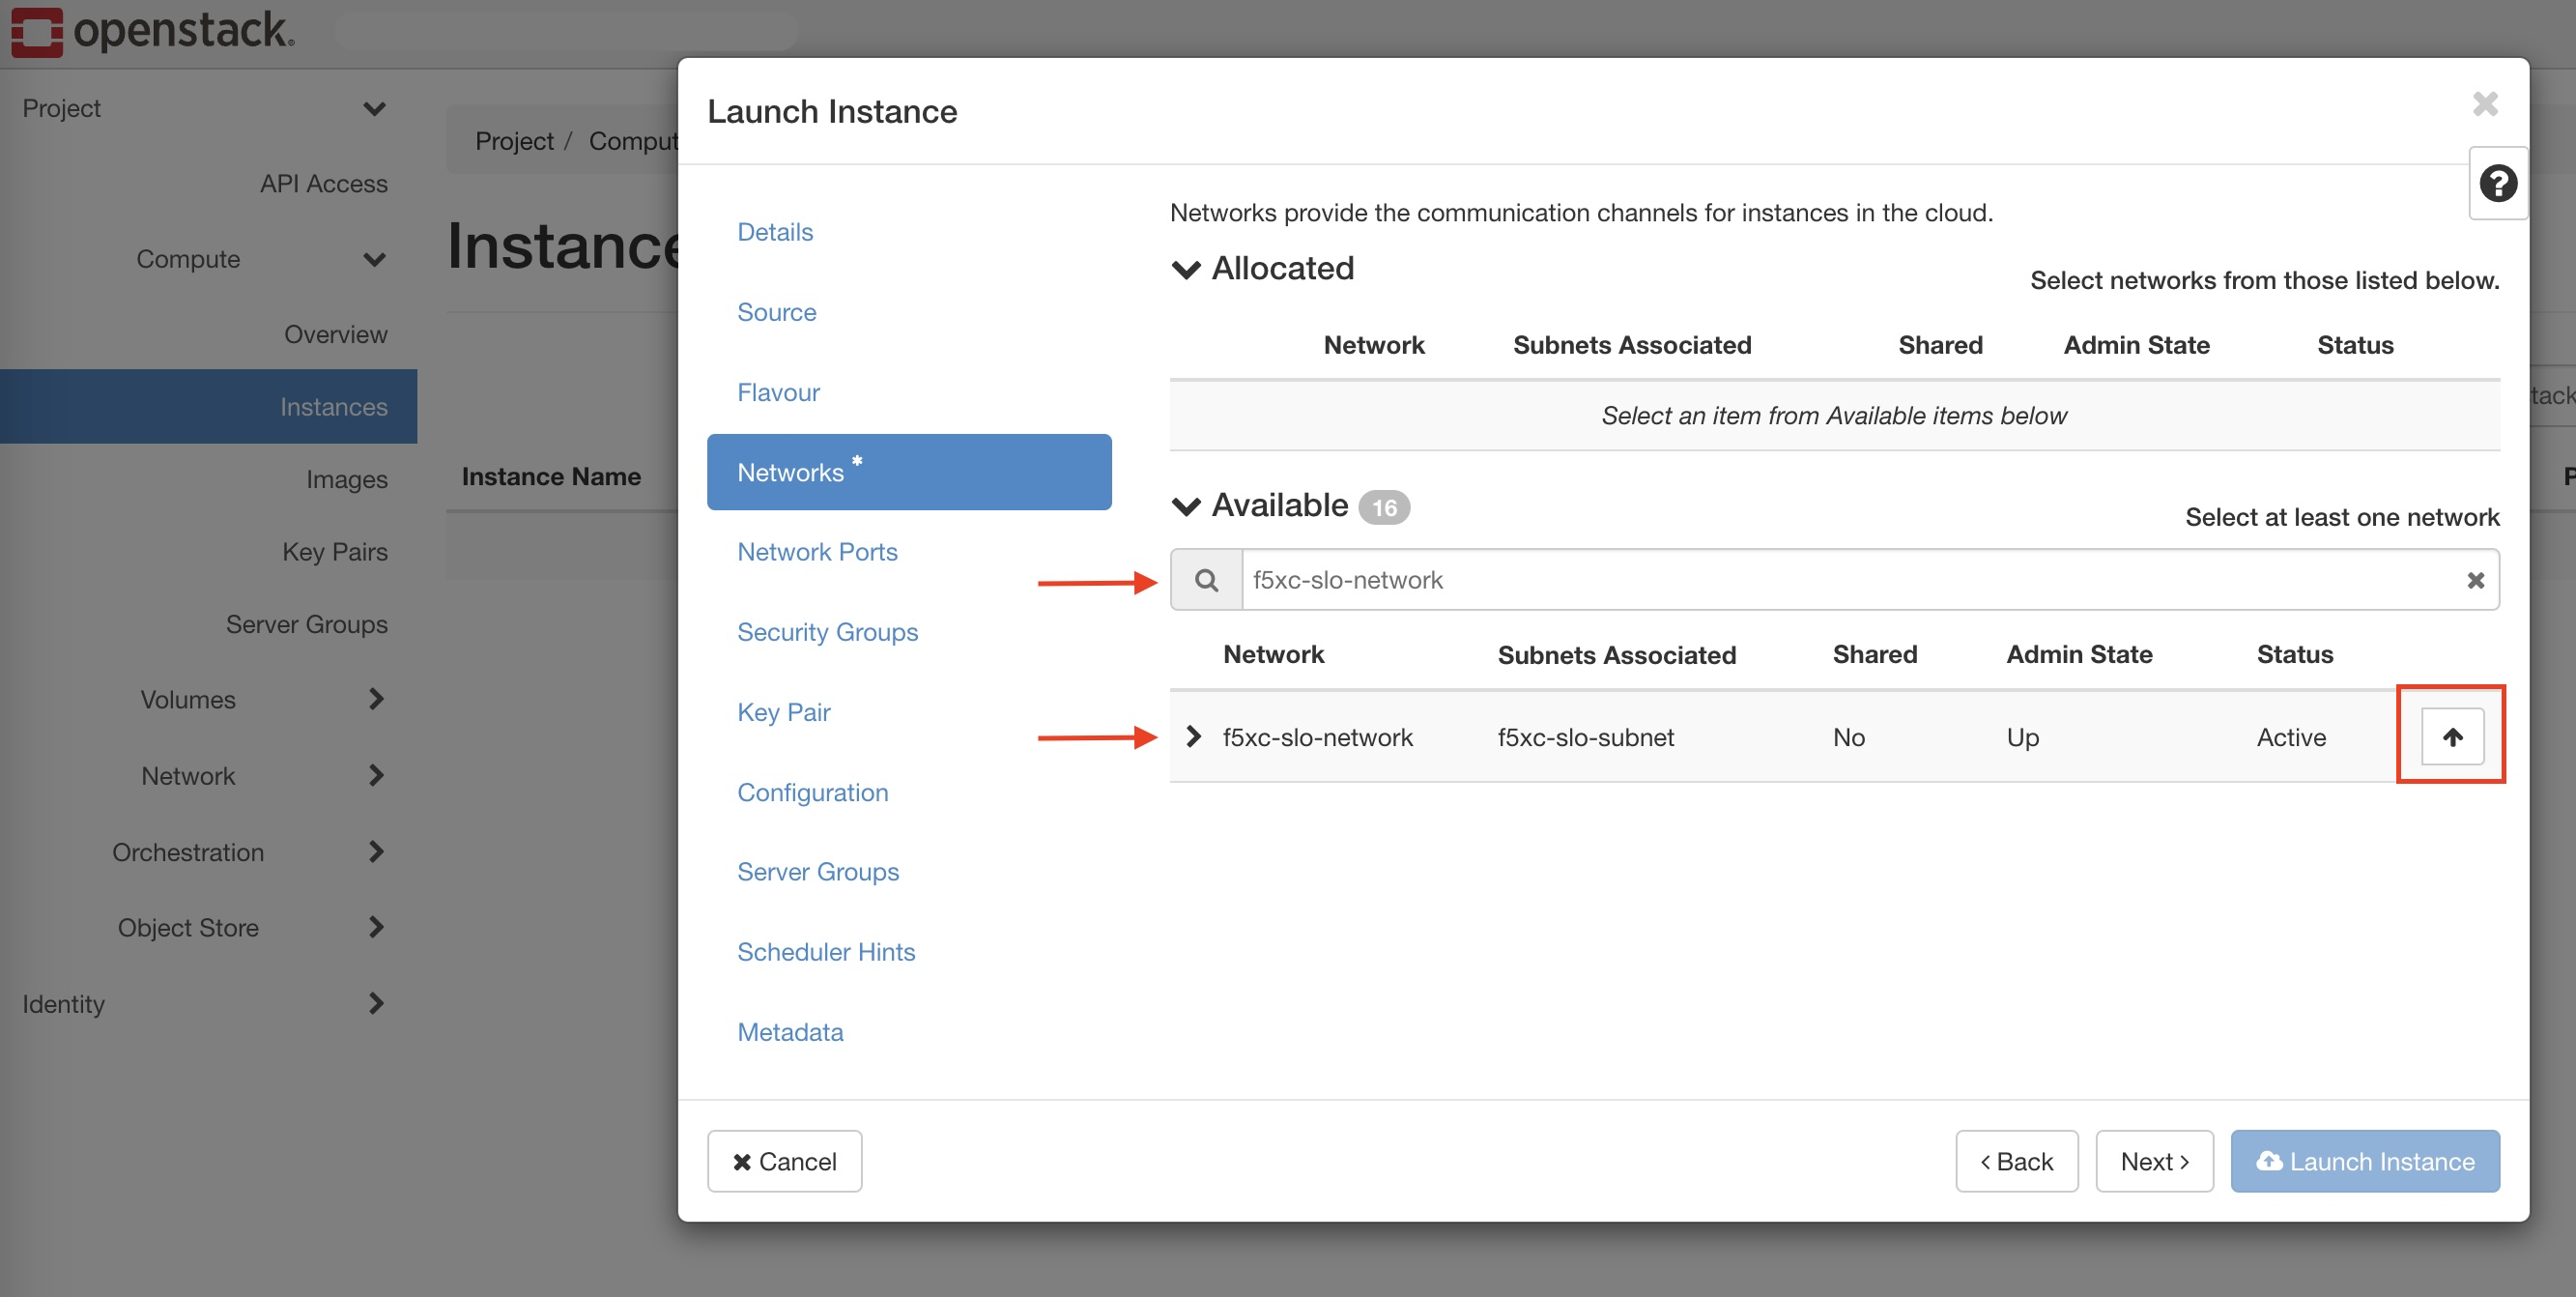
Task: Click the magnifying glass search icon
Action: pyautogui.click(x=1206, y=579)
